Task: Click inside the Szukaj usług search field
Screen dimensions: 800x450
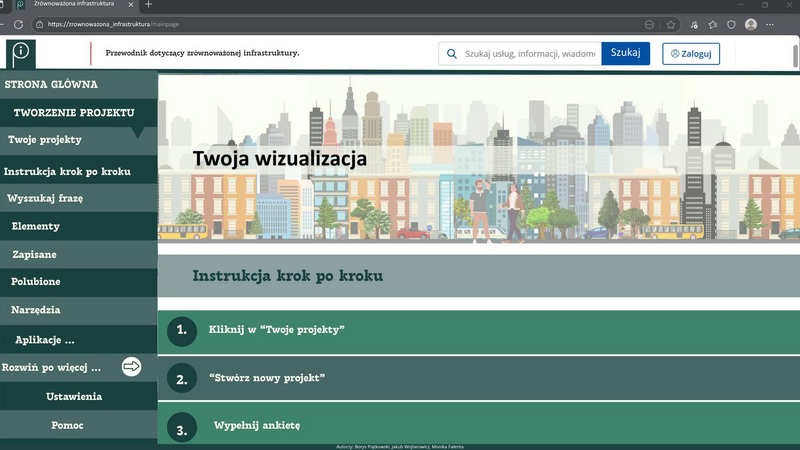Action: [530, 54]
